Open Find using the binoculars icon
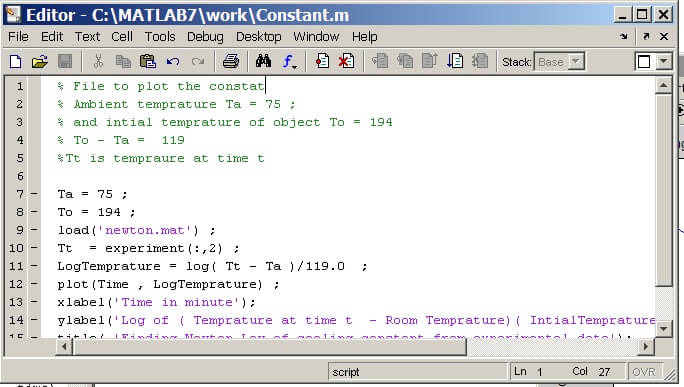684x387 pixels. click(263, 62)
